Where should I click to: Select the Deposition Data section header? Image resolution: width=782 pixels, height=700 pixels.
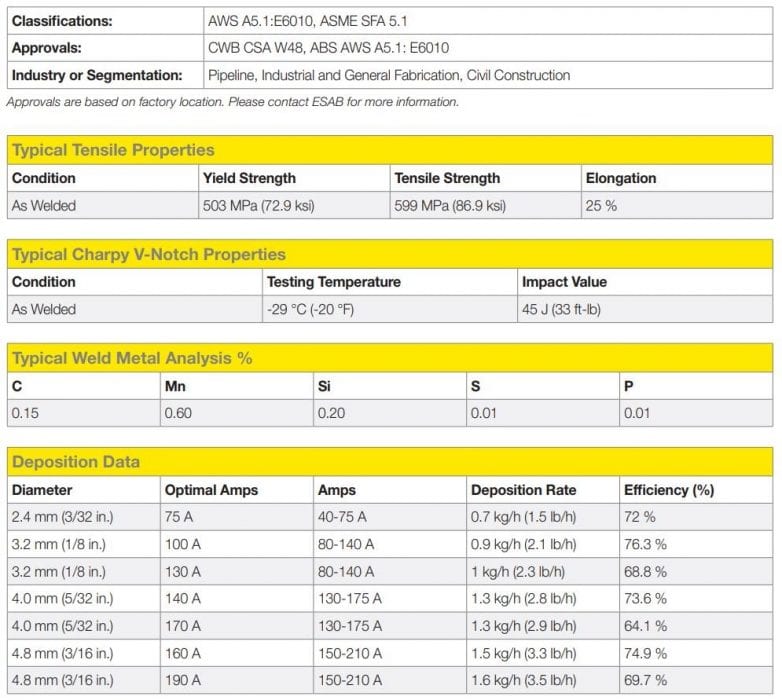76,462
